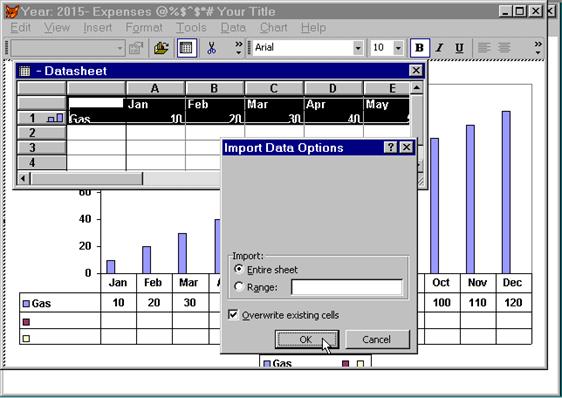Click the Dec bar in the chart
This screenshot has width=562, height=398.
506,192
